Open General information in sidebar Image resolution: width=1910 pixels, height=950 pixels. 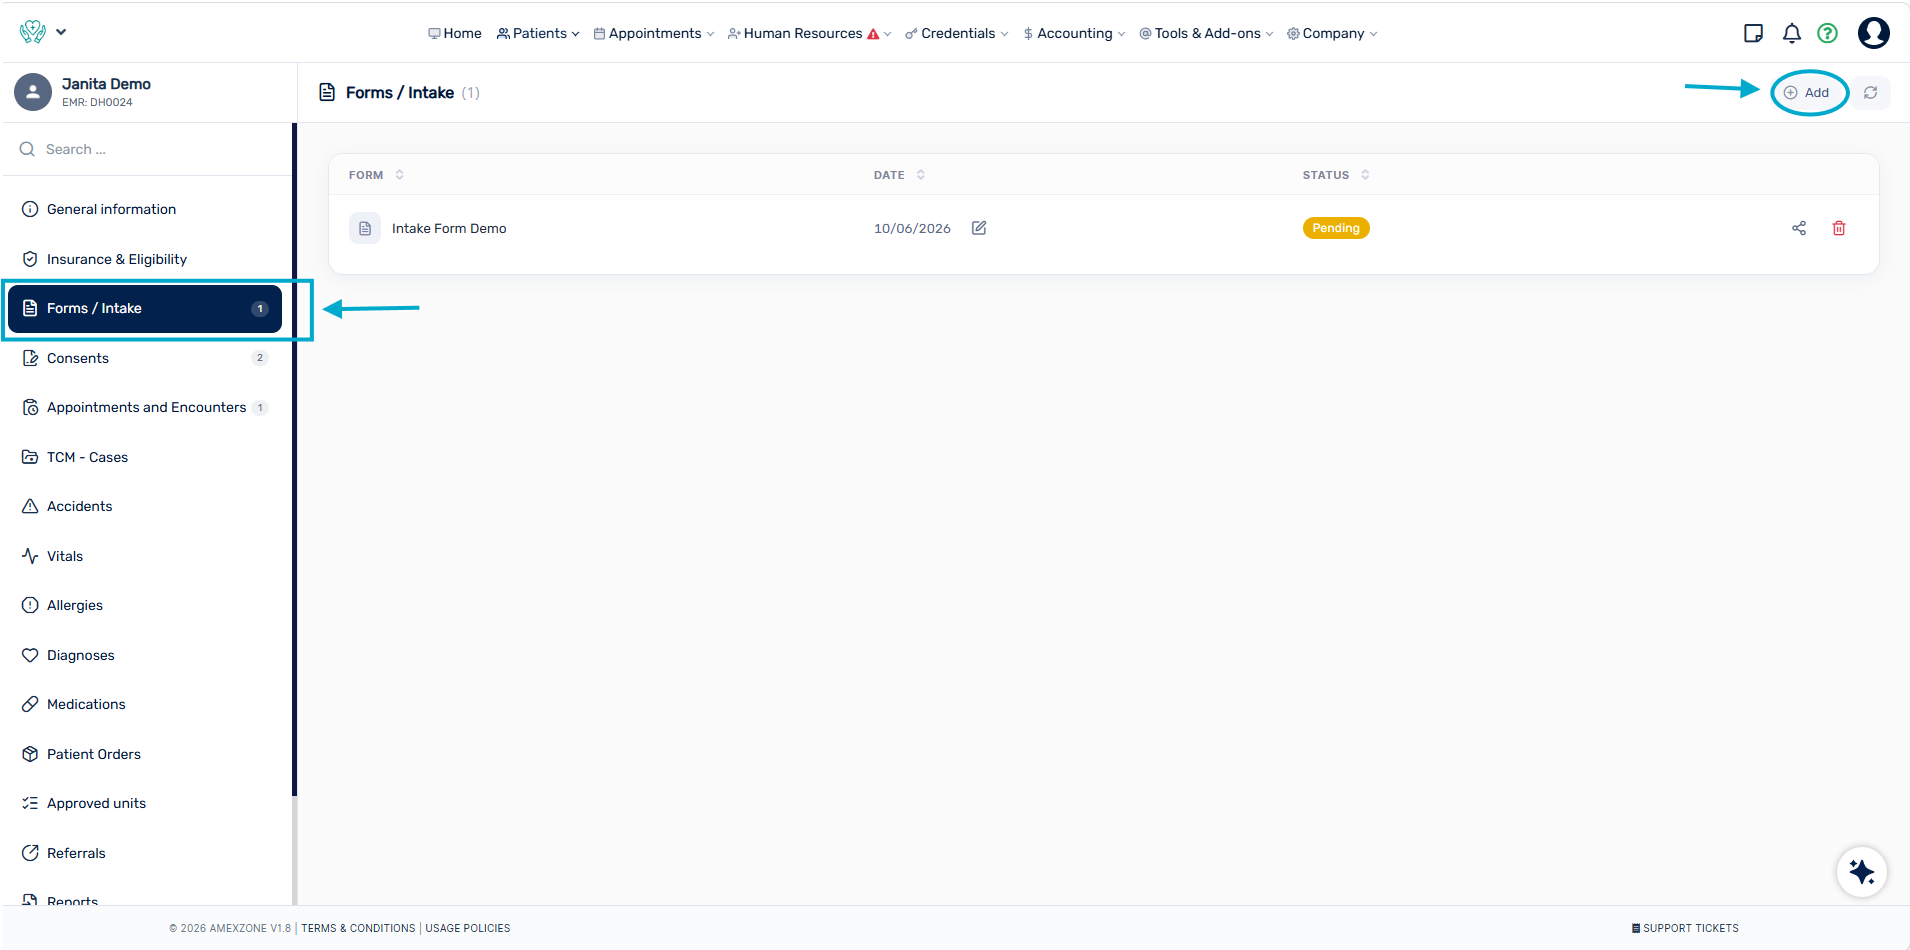146,209
